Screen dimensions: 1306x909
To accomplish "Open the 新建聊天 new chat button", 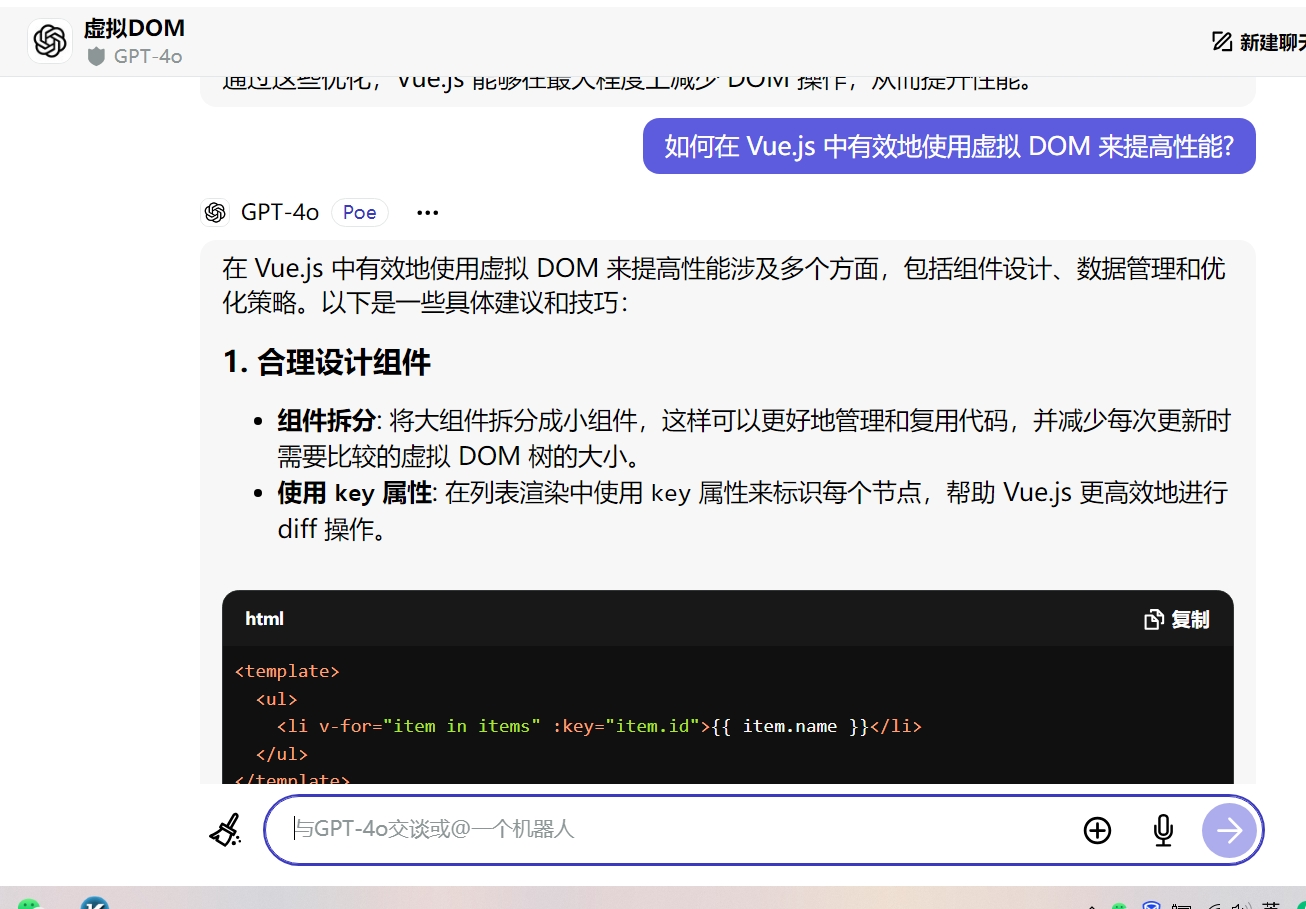I will [1260, 42].
